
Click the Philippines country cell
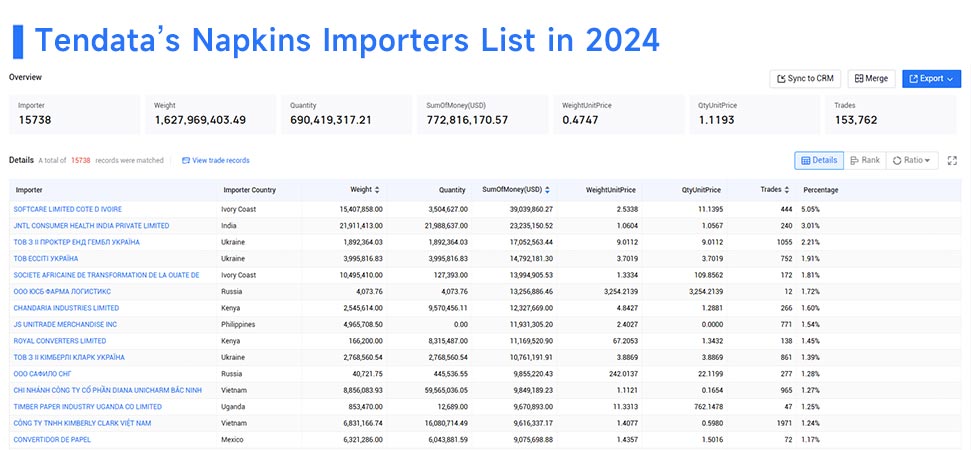click(238, 324)
